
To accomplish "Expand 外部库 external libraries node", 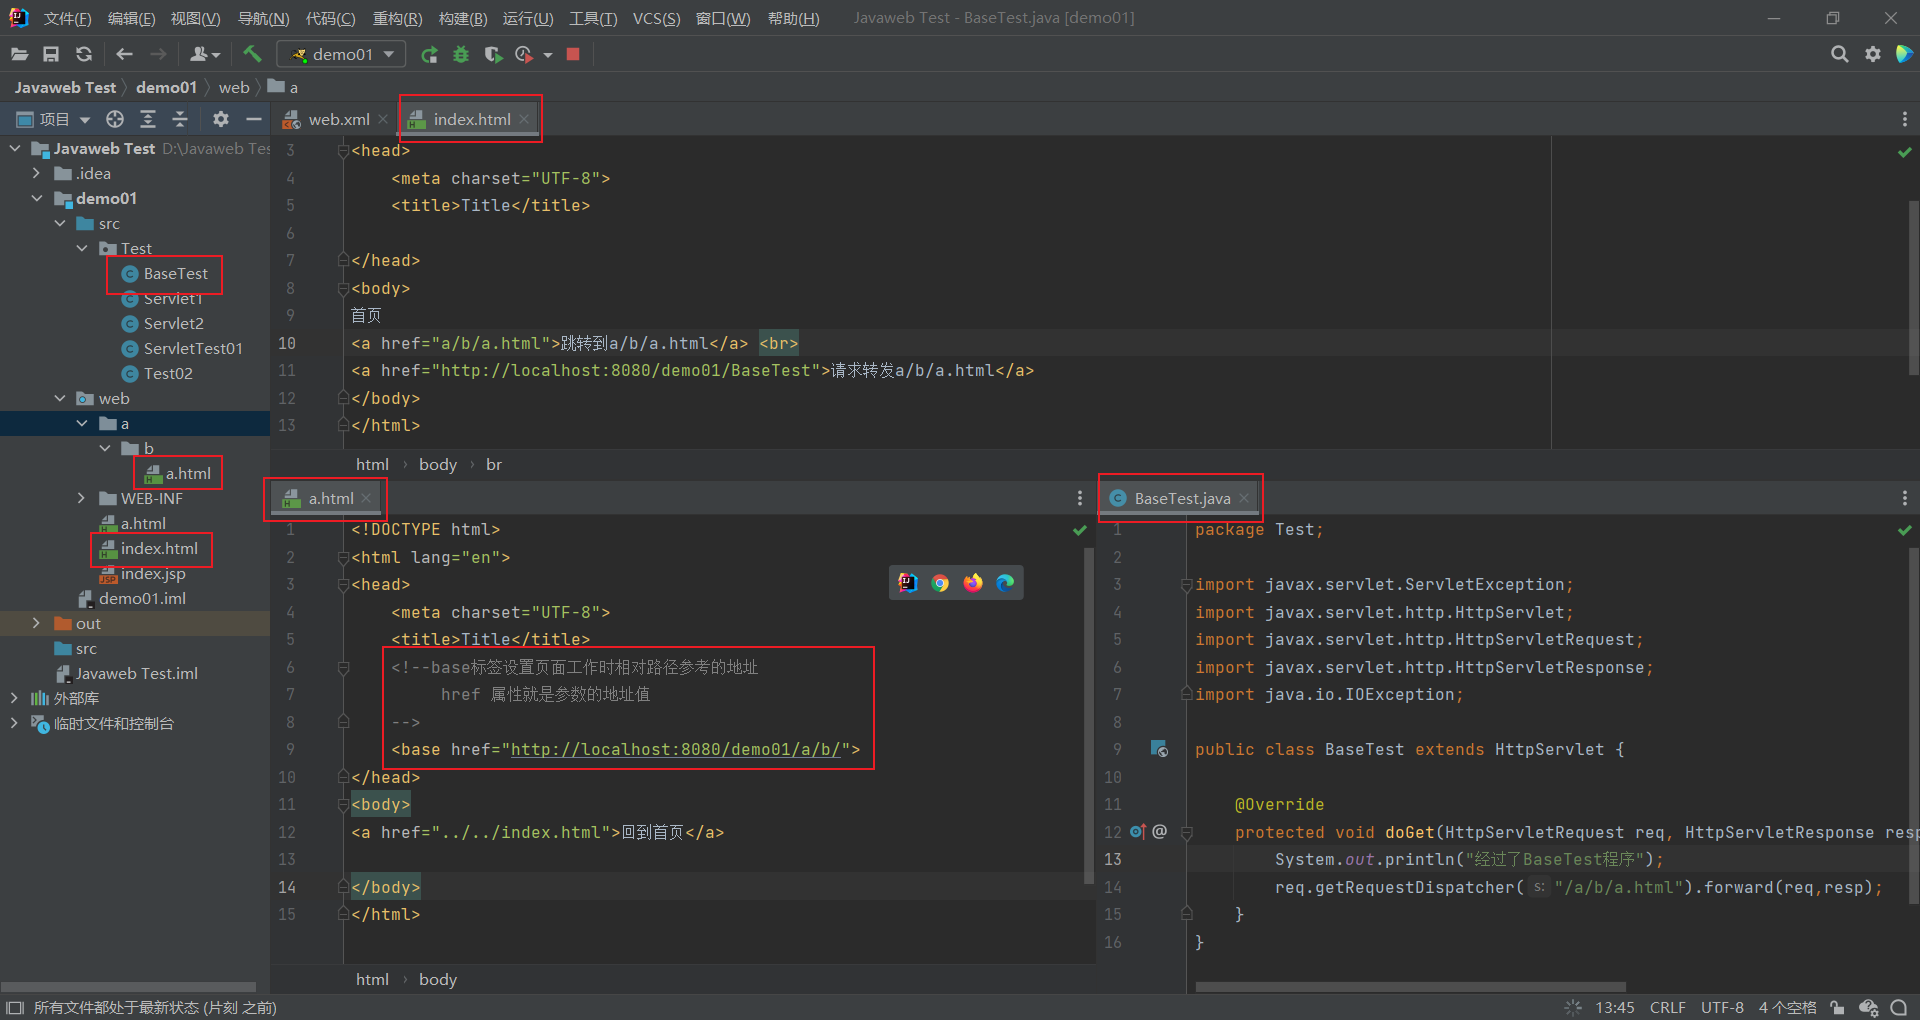I will coord(14,698).
